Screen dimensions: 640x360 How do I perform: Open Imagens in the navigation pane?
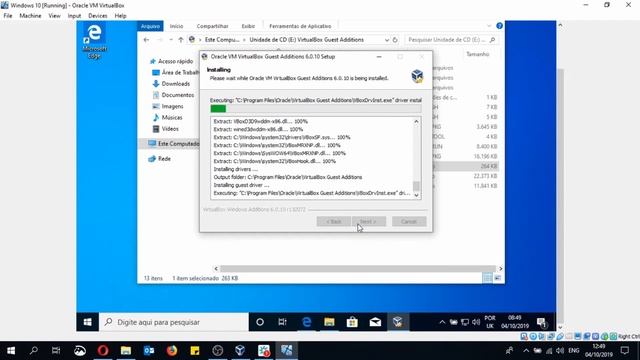[172, 106]
